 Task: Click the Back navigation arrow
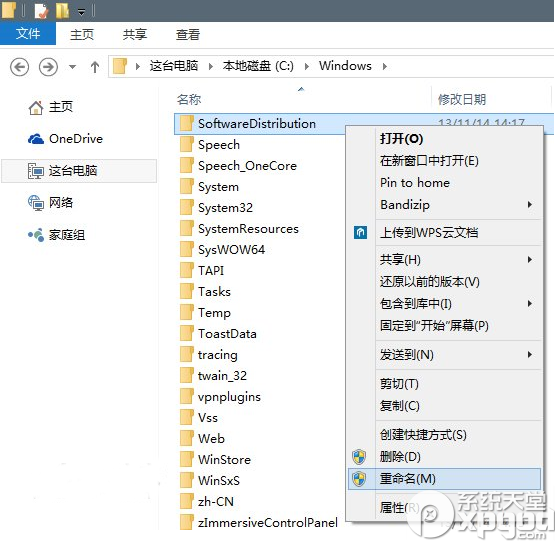(19, 67)
